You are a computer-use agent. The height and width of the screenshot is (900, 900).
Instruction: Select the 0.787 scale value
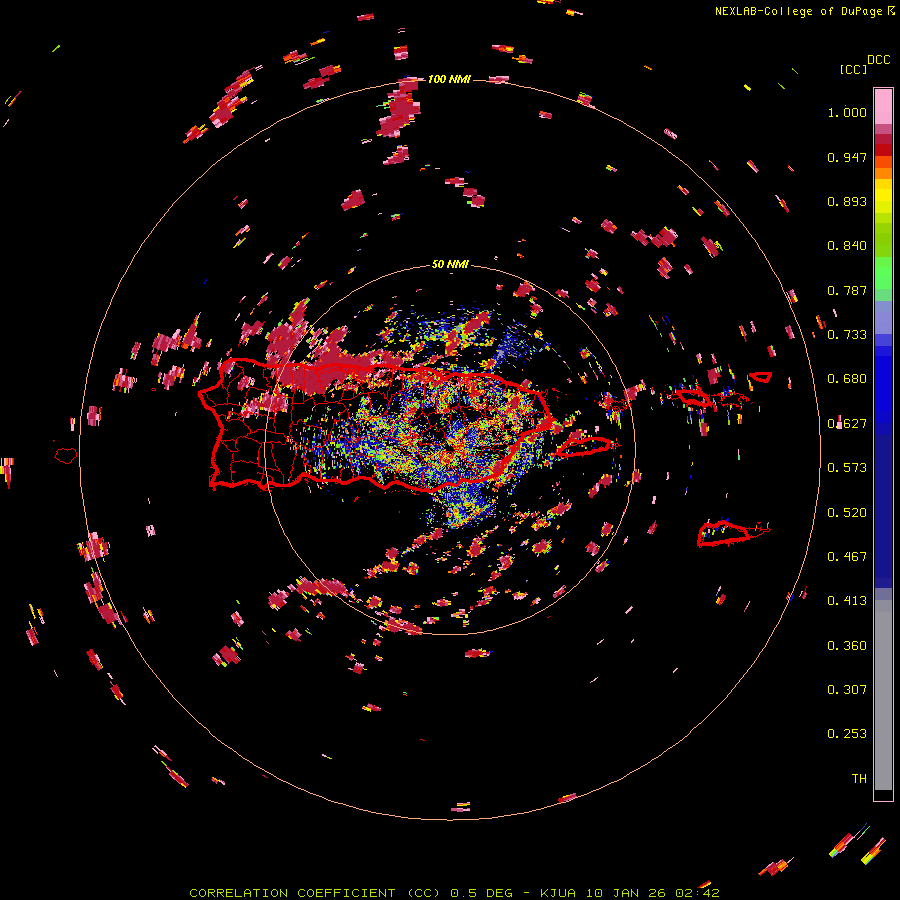click(x=847, y=290)
